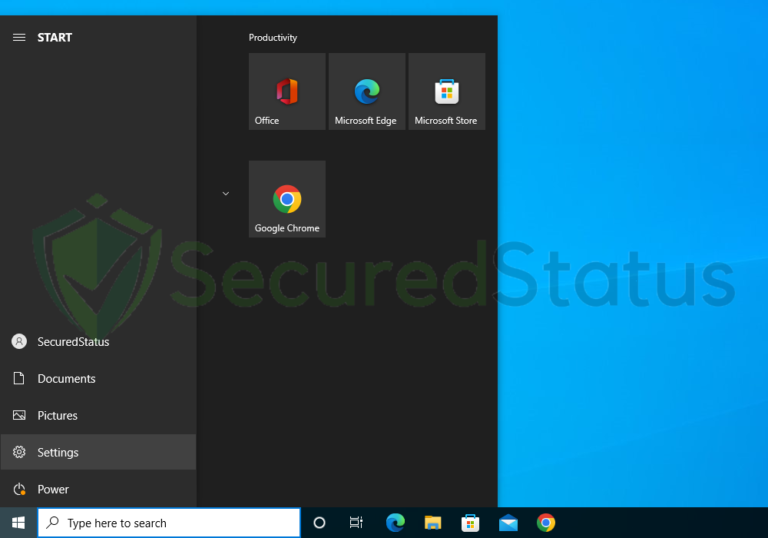Select the Productivity group header

pos(273,38)
